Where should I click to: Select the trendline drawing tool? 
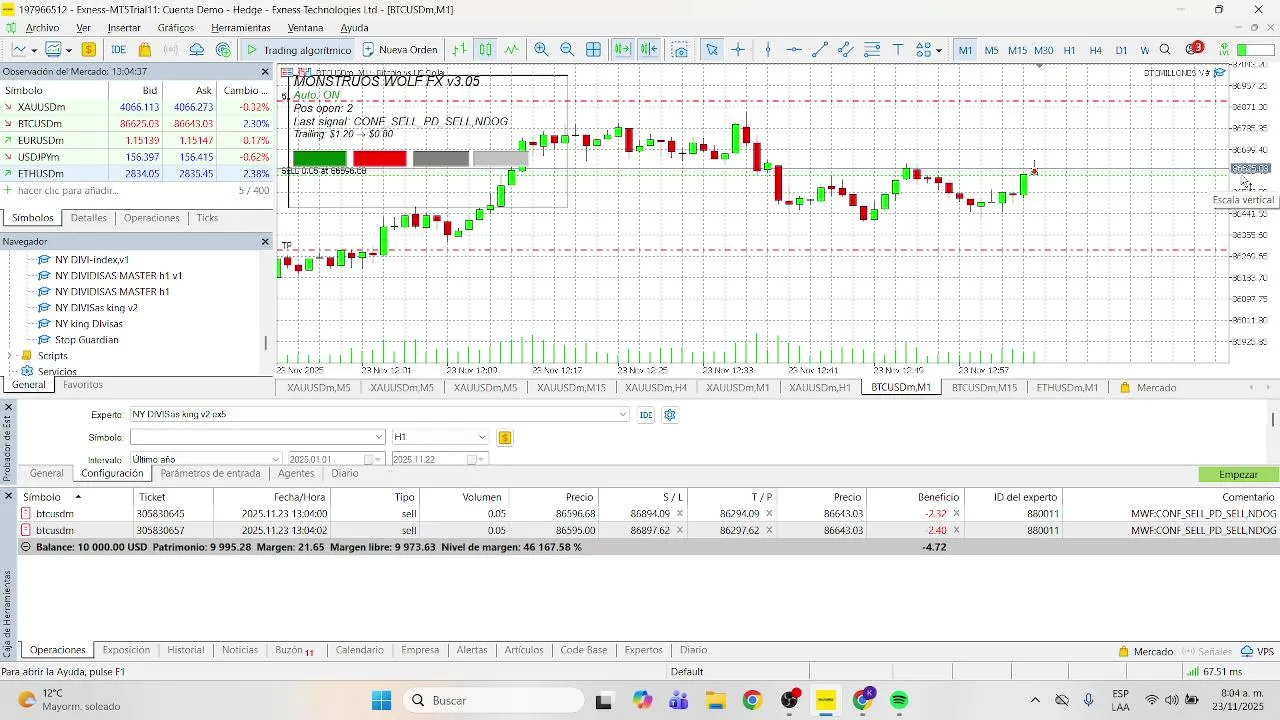(x=820, y=49)
